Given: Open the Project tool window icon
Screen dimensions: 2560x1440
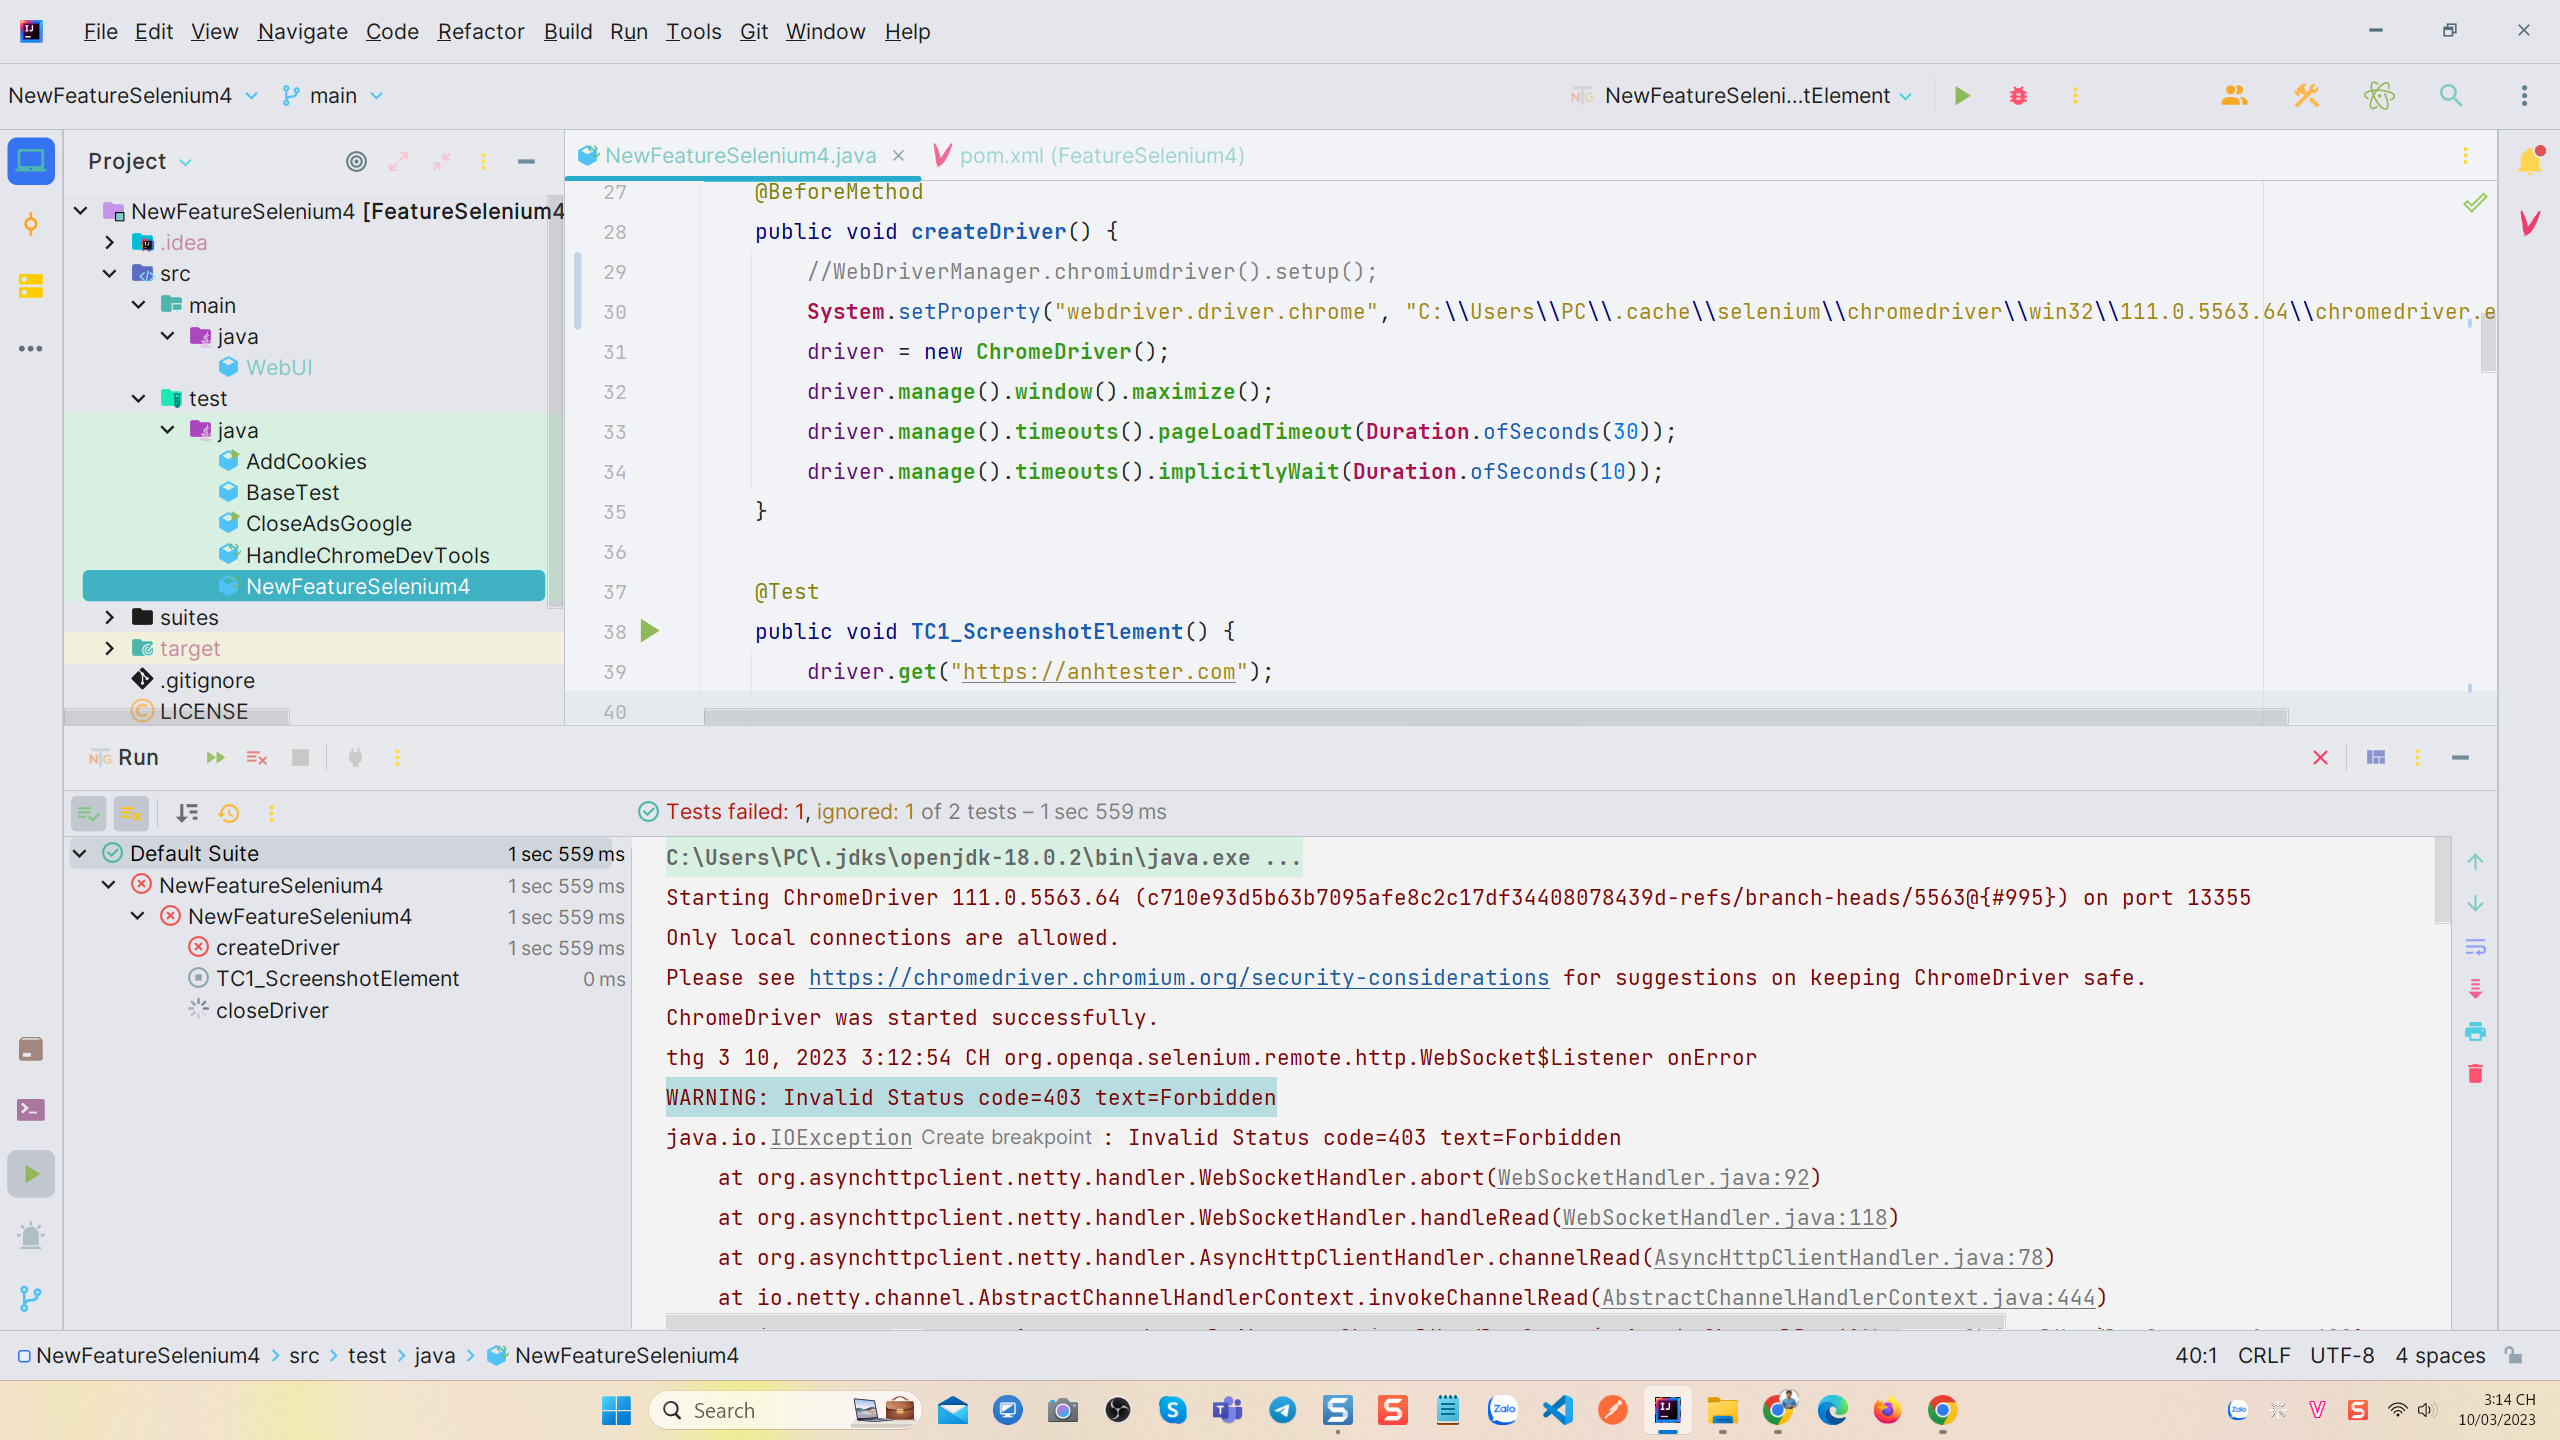Looking at the screenshot, I should pyautogui.click(x=31, y=161).
